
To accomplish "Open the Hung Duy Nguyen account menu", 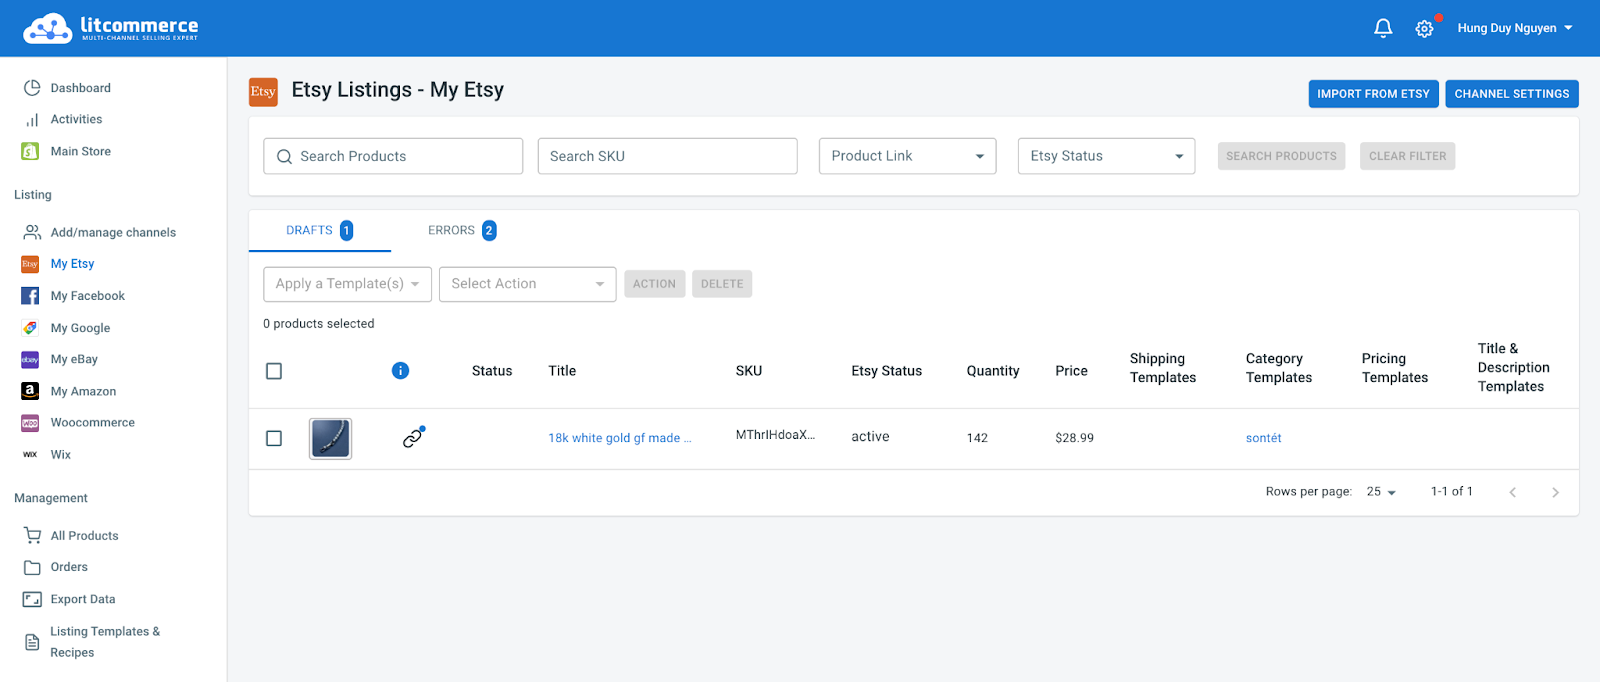I will coord(1515,28).
